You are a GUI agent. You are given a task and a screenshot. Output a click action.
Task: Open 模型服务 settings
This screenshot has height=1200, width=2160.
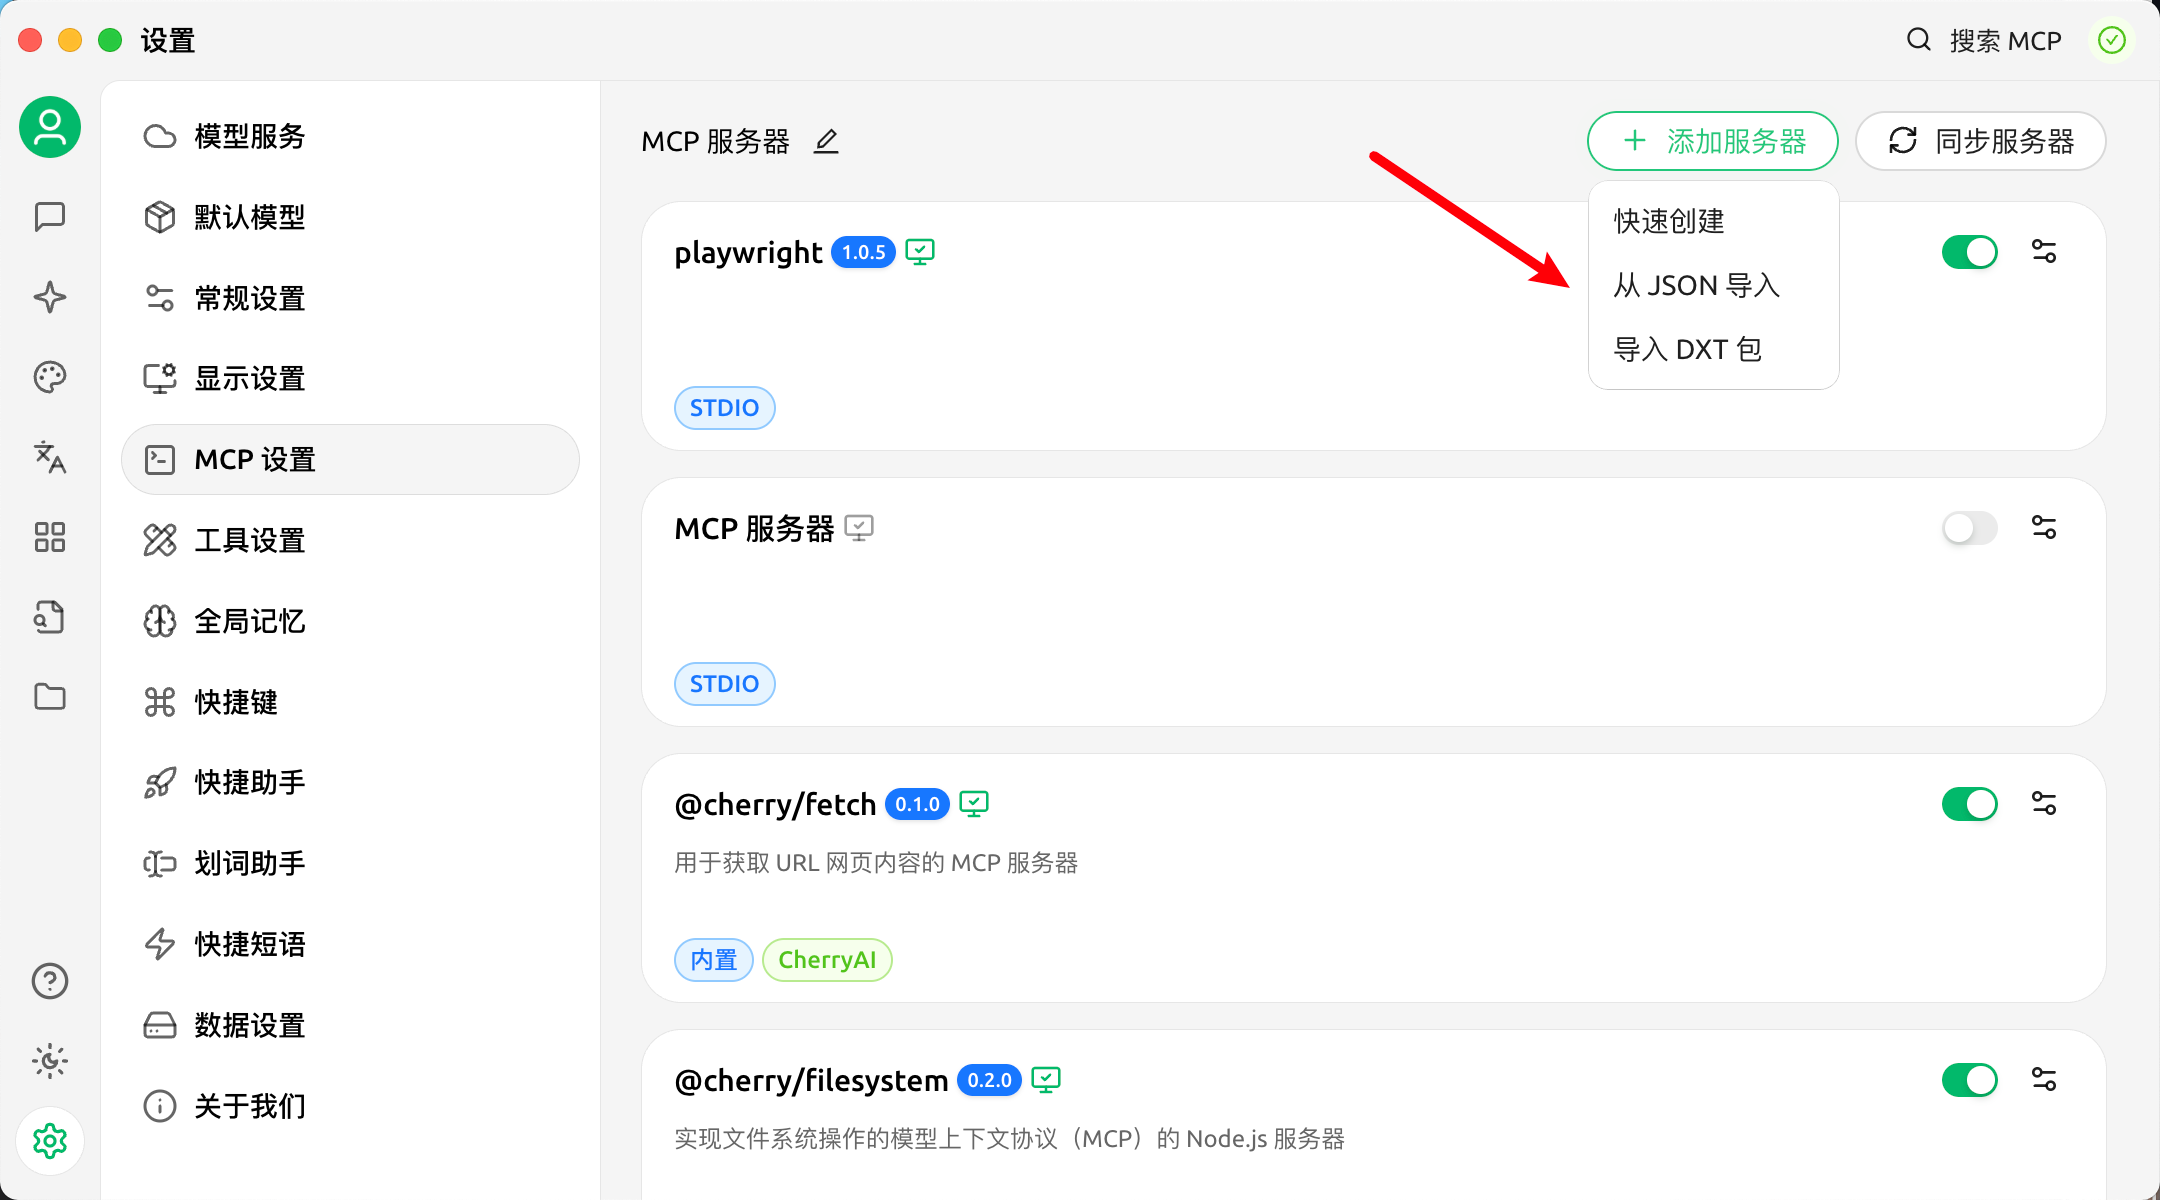(350, 136)
